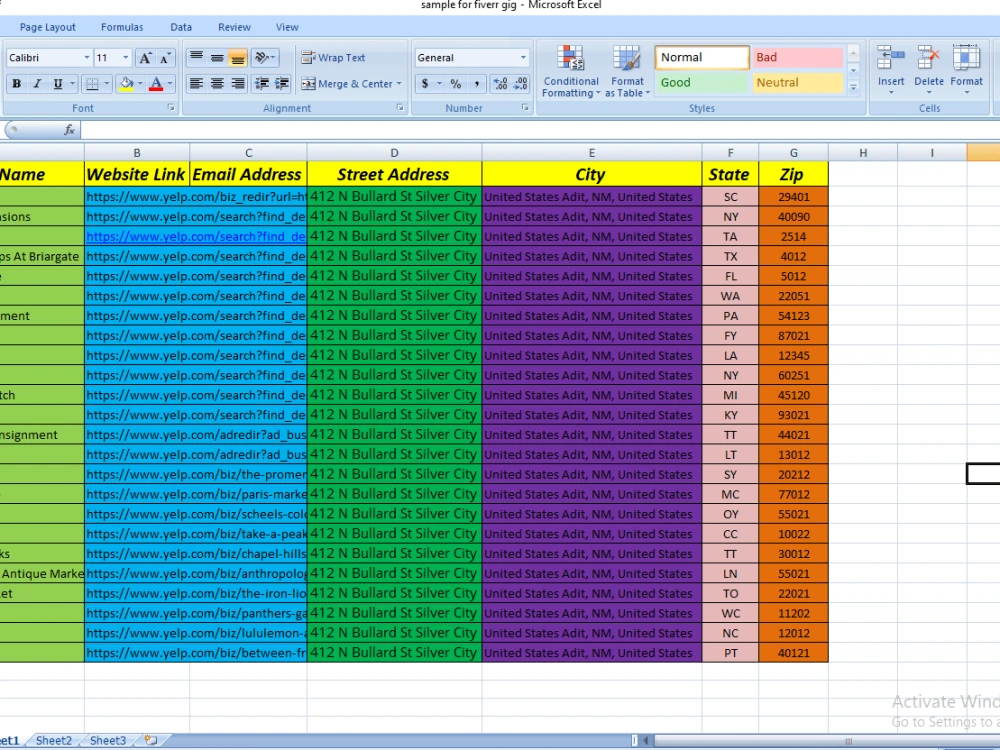Toggle Bold formatting
This screenshot has width=1000, height=750.
click(17, 84)
